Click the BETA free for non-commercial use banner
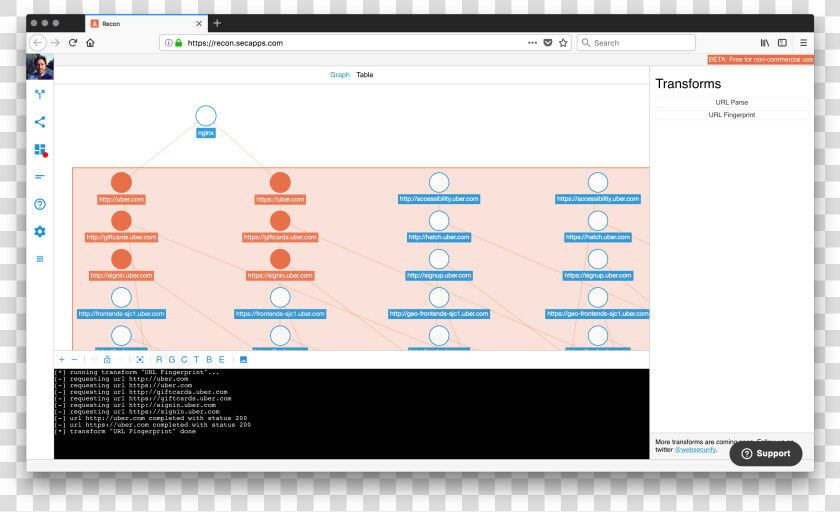This screenshot has height=512, width=840. pos(760,59)
